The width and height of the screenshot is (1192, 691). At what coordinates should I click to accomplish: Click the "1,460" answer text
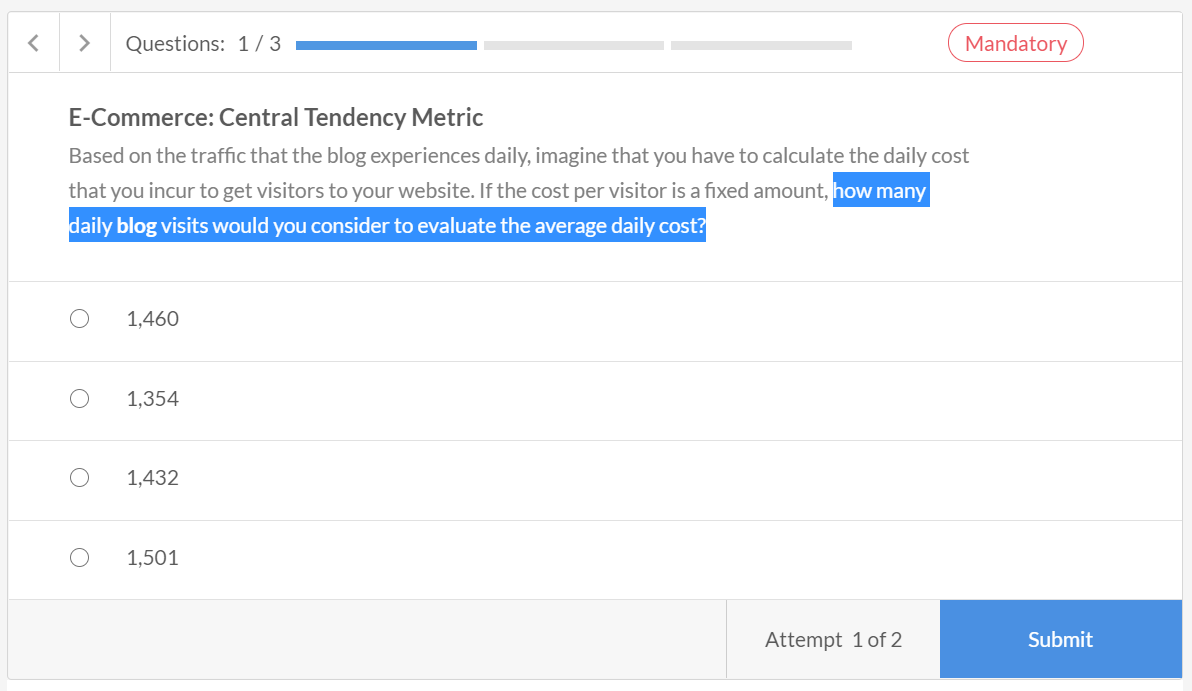click(x=153, y=319)
